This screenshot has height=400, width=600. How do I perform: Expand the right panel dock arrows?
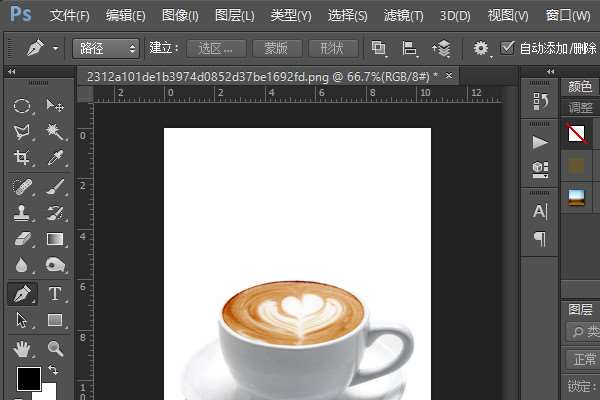pyautogui.click(x=550, y=72)
